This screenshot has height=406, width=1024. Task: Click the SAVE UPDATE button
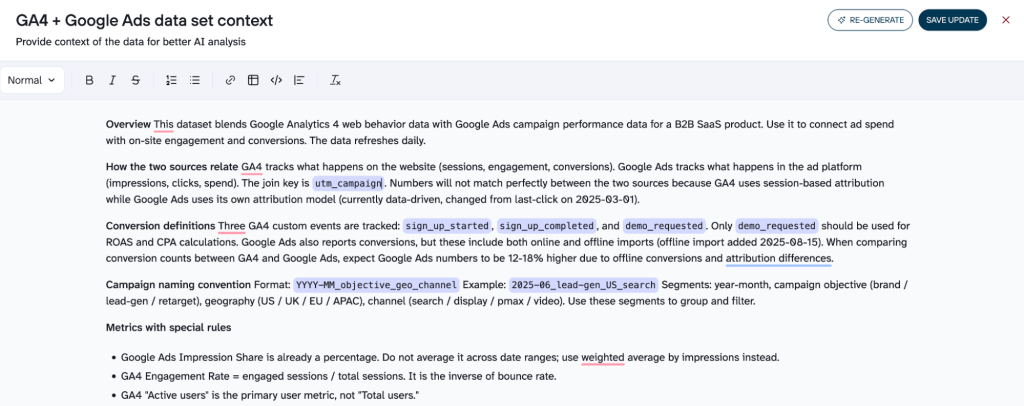click(952, 20)
